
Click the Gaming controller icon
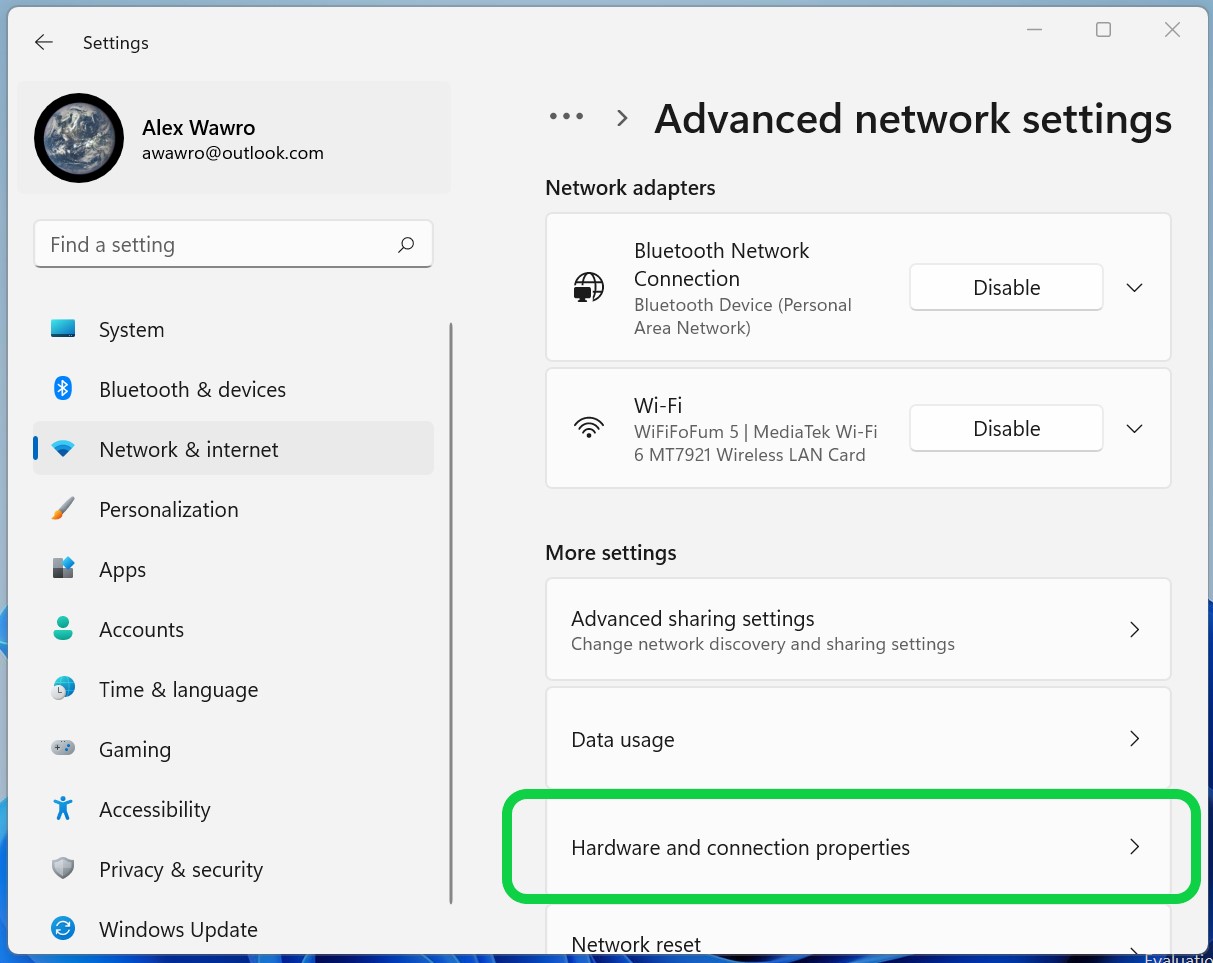coord(63,749)
